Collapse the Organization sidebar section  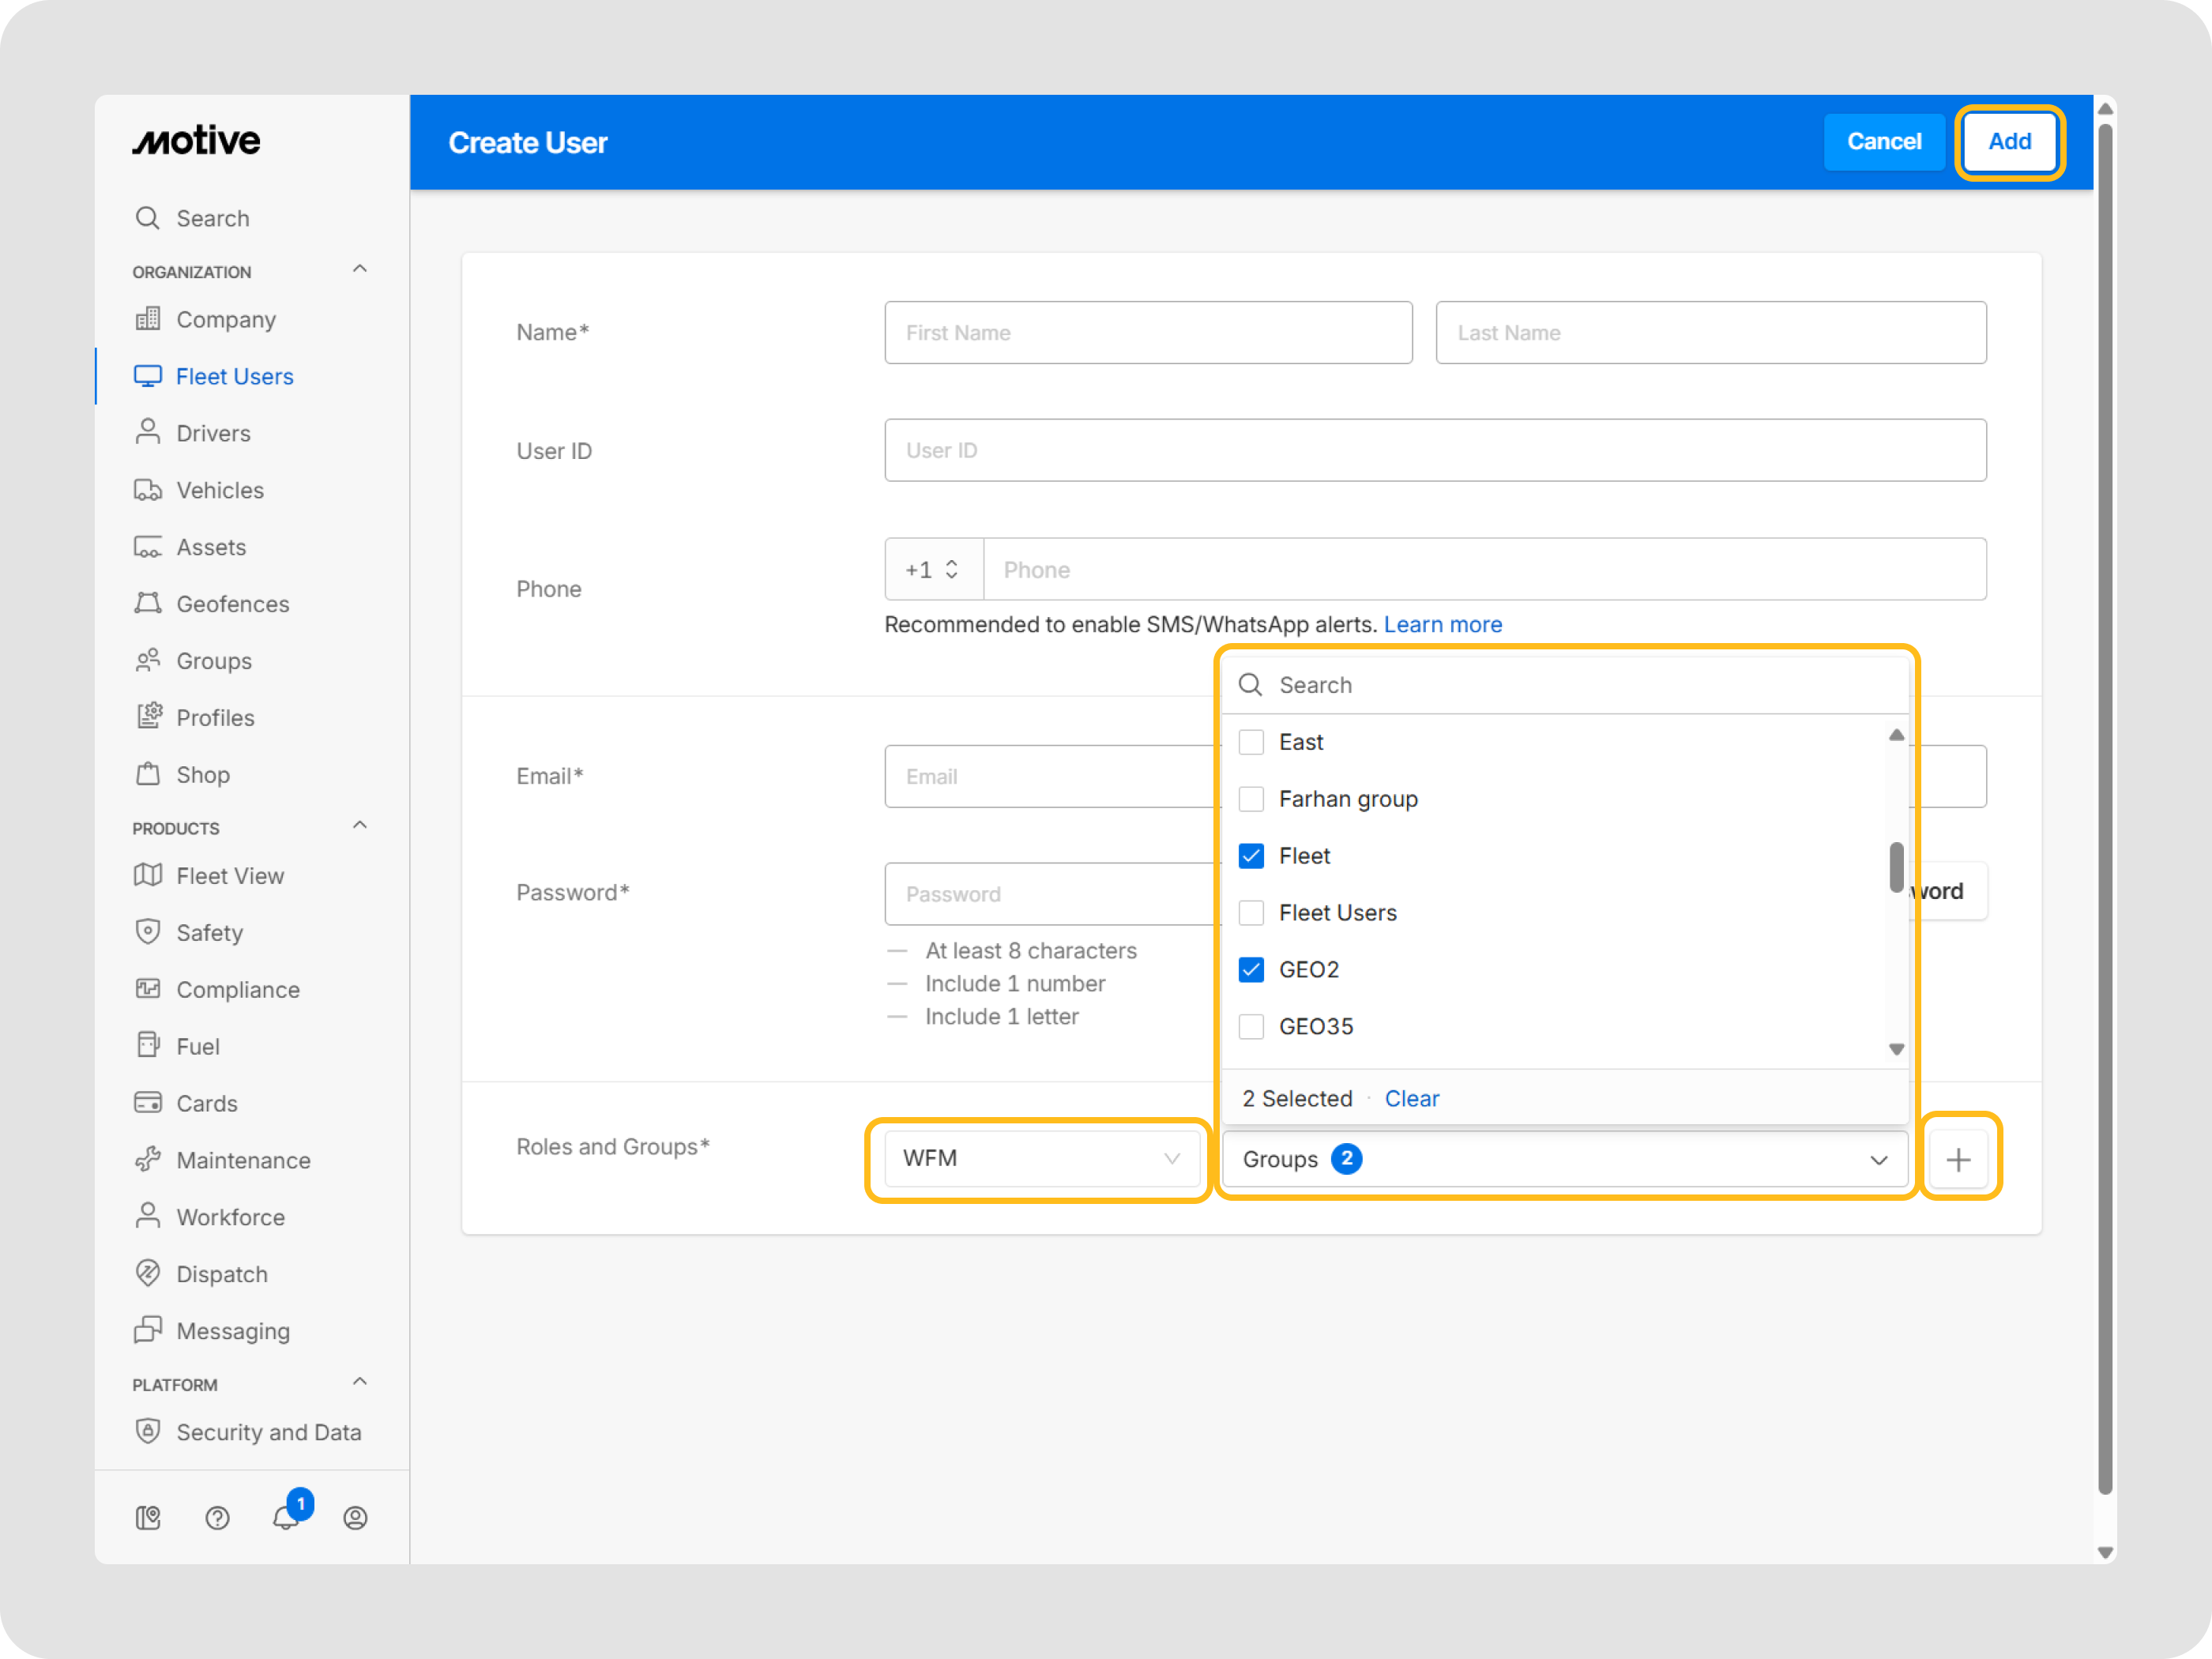(360, 270)
